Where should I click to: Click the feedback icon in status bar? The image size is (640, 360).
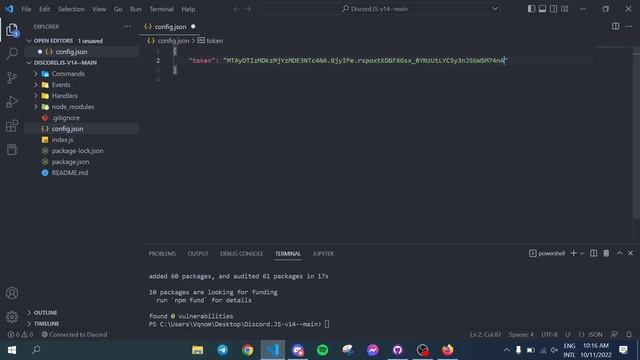(614, 334)
